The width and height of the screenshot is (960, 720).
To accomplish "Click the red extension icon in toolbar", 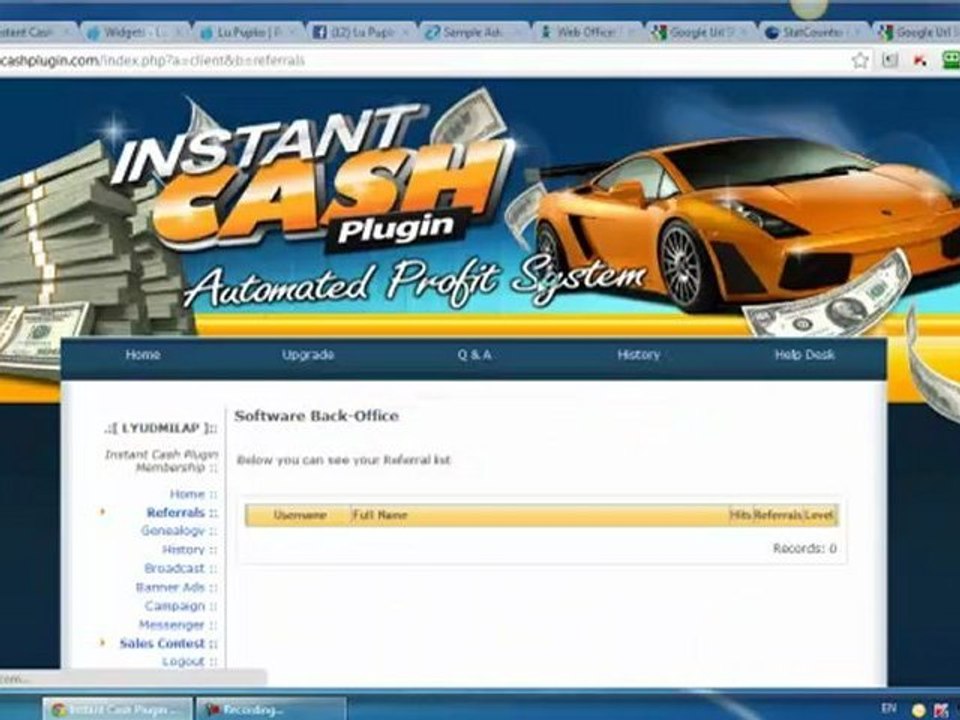I will coord(920,60).
